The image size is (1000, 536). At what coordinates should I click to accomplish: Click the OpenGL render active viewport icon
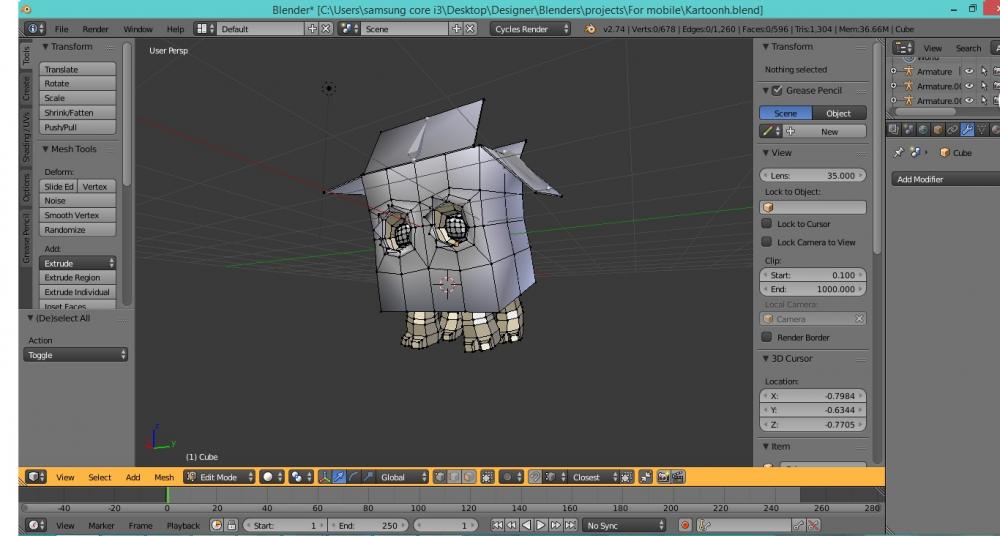(662, 478)
